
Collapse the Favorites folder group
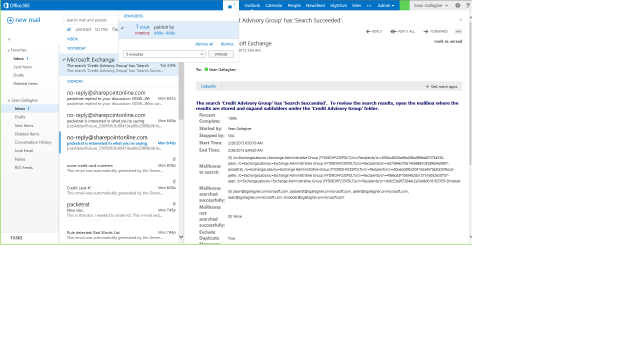click(8, 50)
